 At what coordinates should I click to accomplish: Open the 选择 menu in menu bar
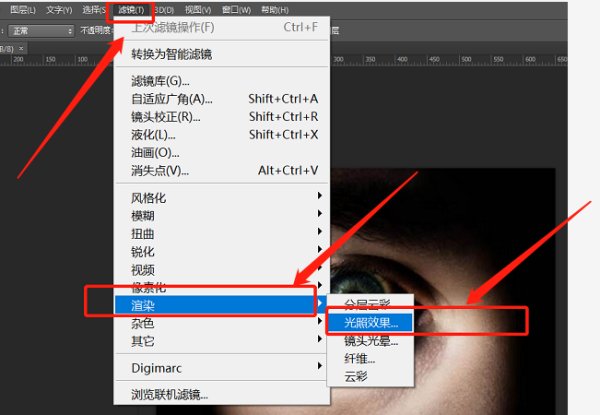coord(94,10)
